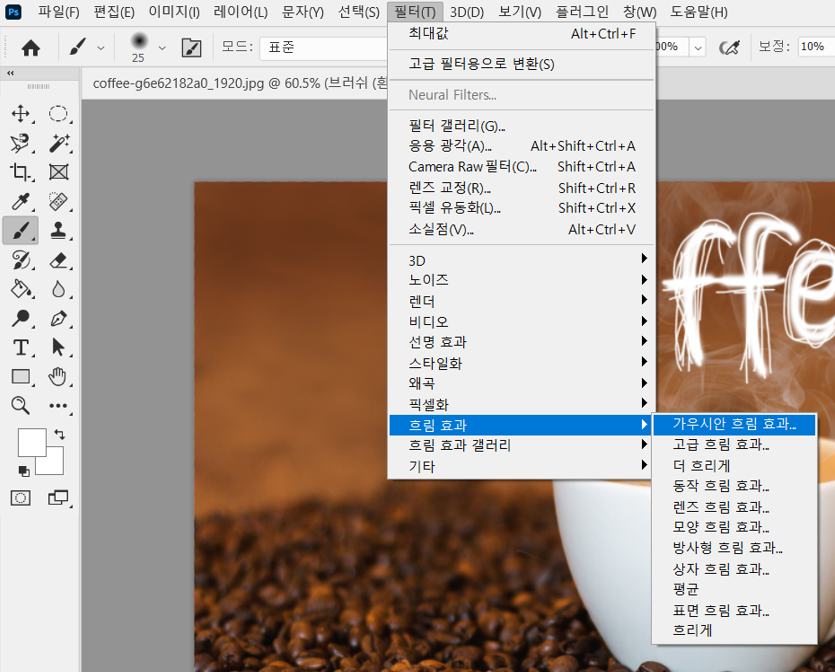835x672 pixels.
Task: Select the Pen tool
Action: [x=58, y=318]
